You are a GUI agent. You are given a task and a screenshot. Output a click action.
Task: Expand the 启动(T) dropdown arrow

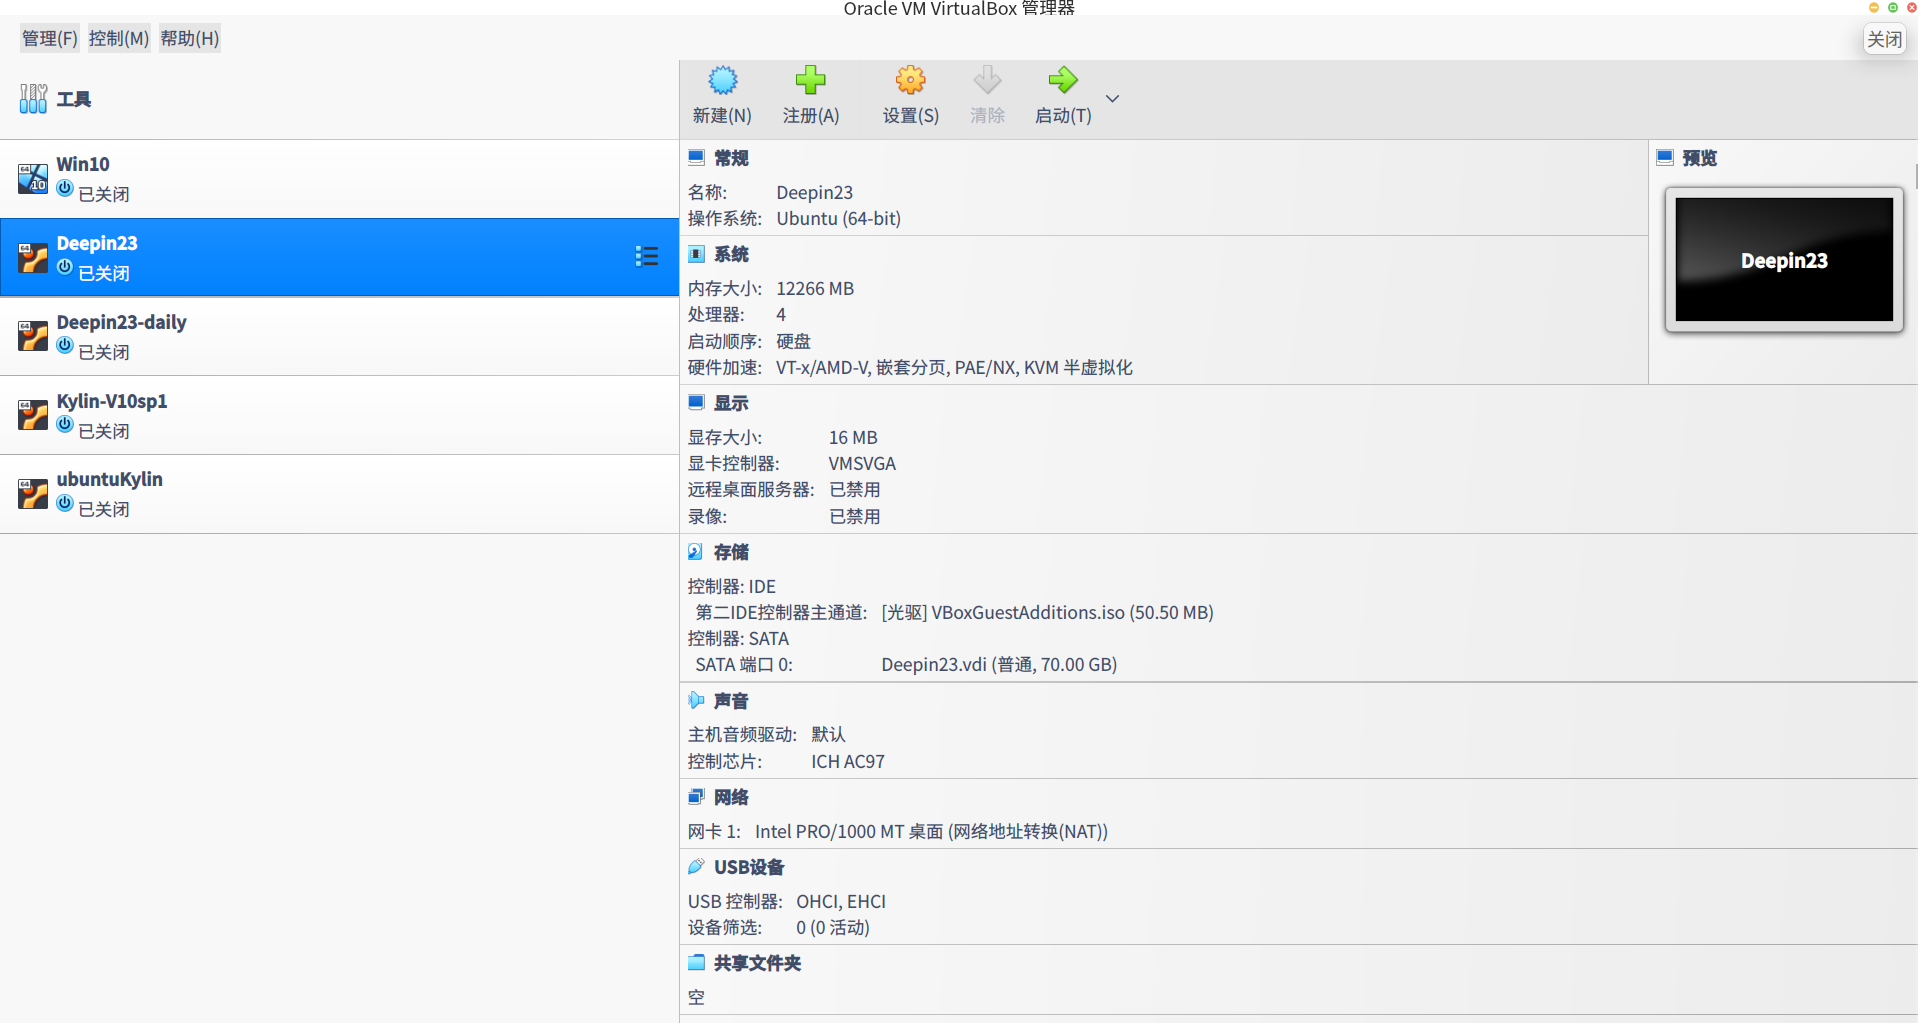(x=1112, y=98)
